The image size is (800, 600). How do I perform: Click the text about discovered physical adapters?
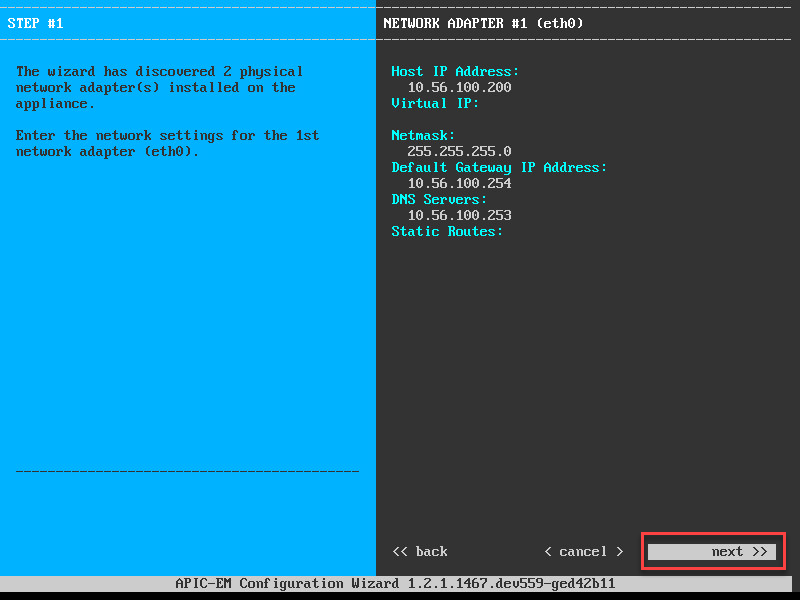[159, 87]
